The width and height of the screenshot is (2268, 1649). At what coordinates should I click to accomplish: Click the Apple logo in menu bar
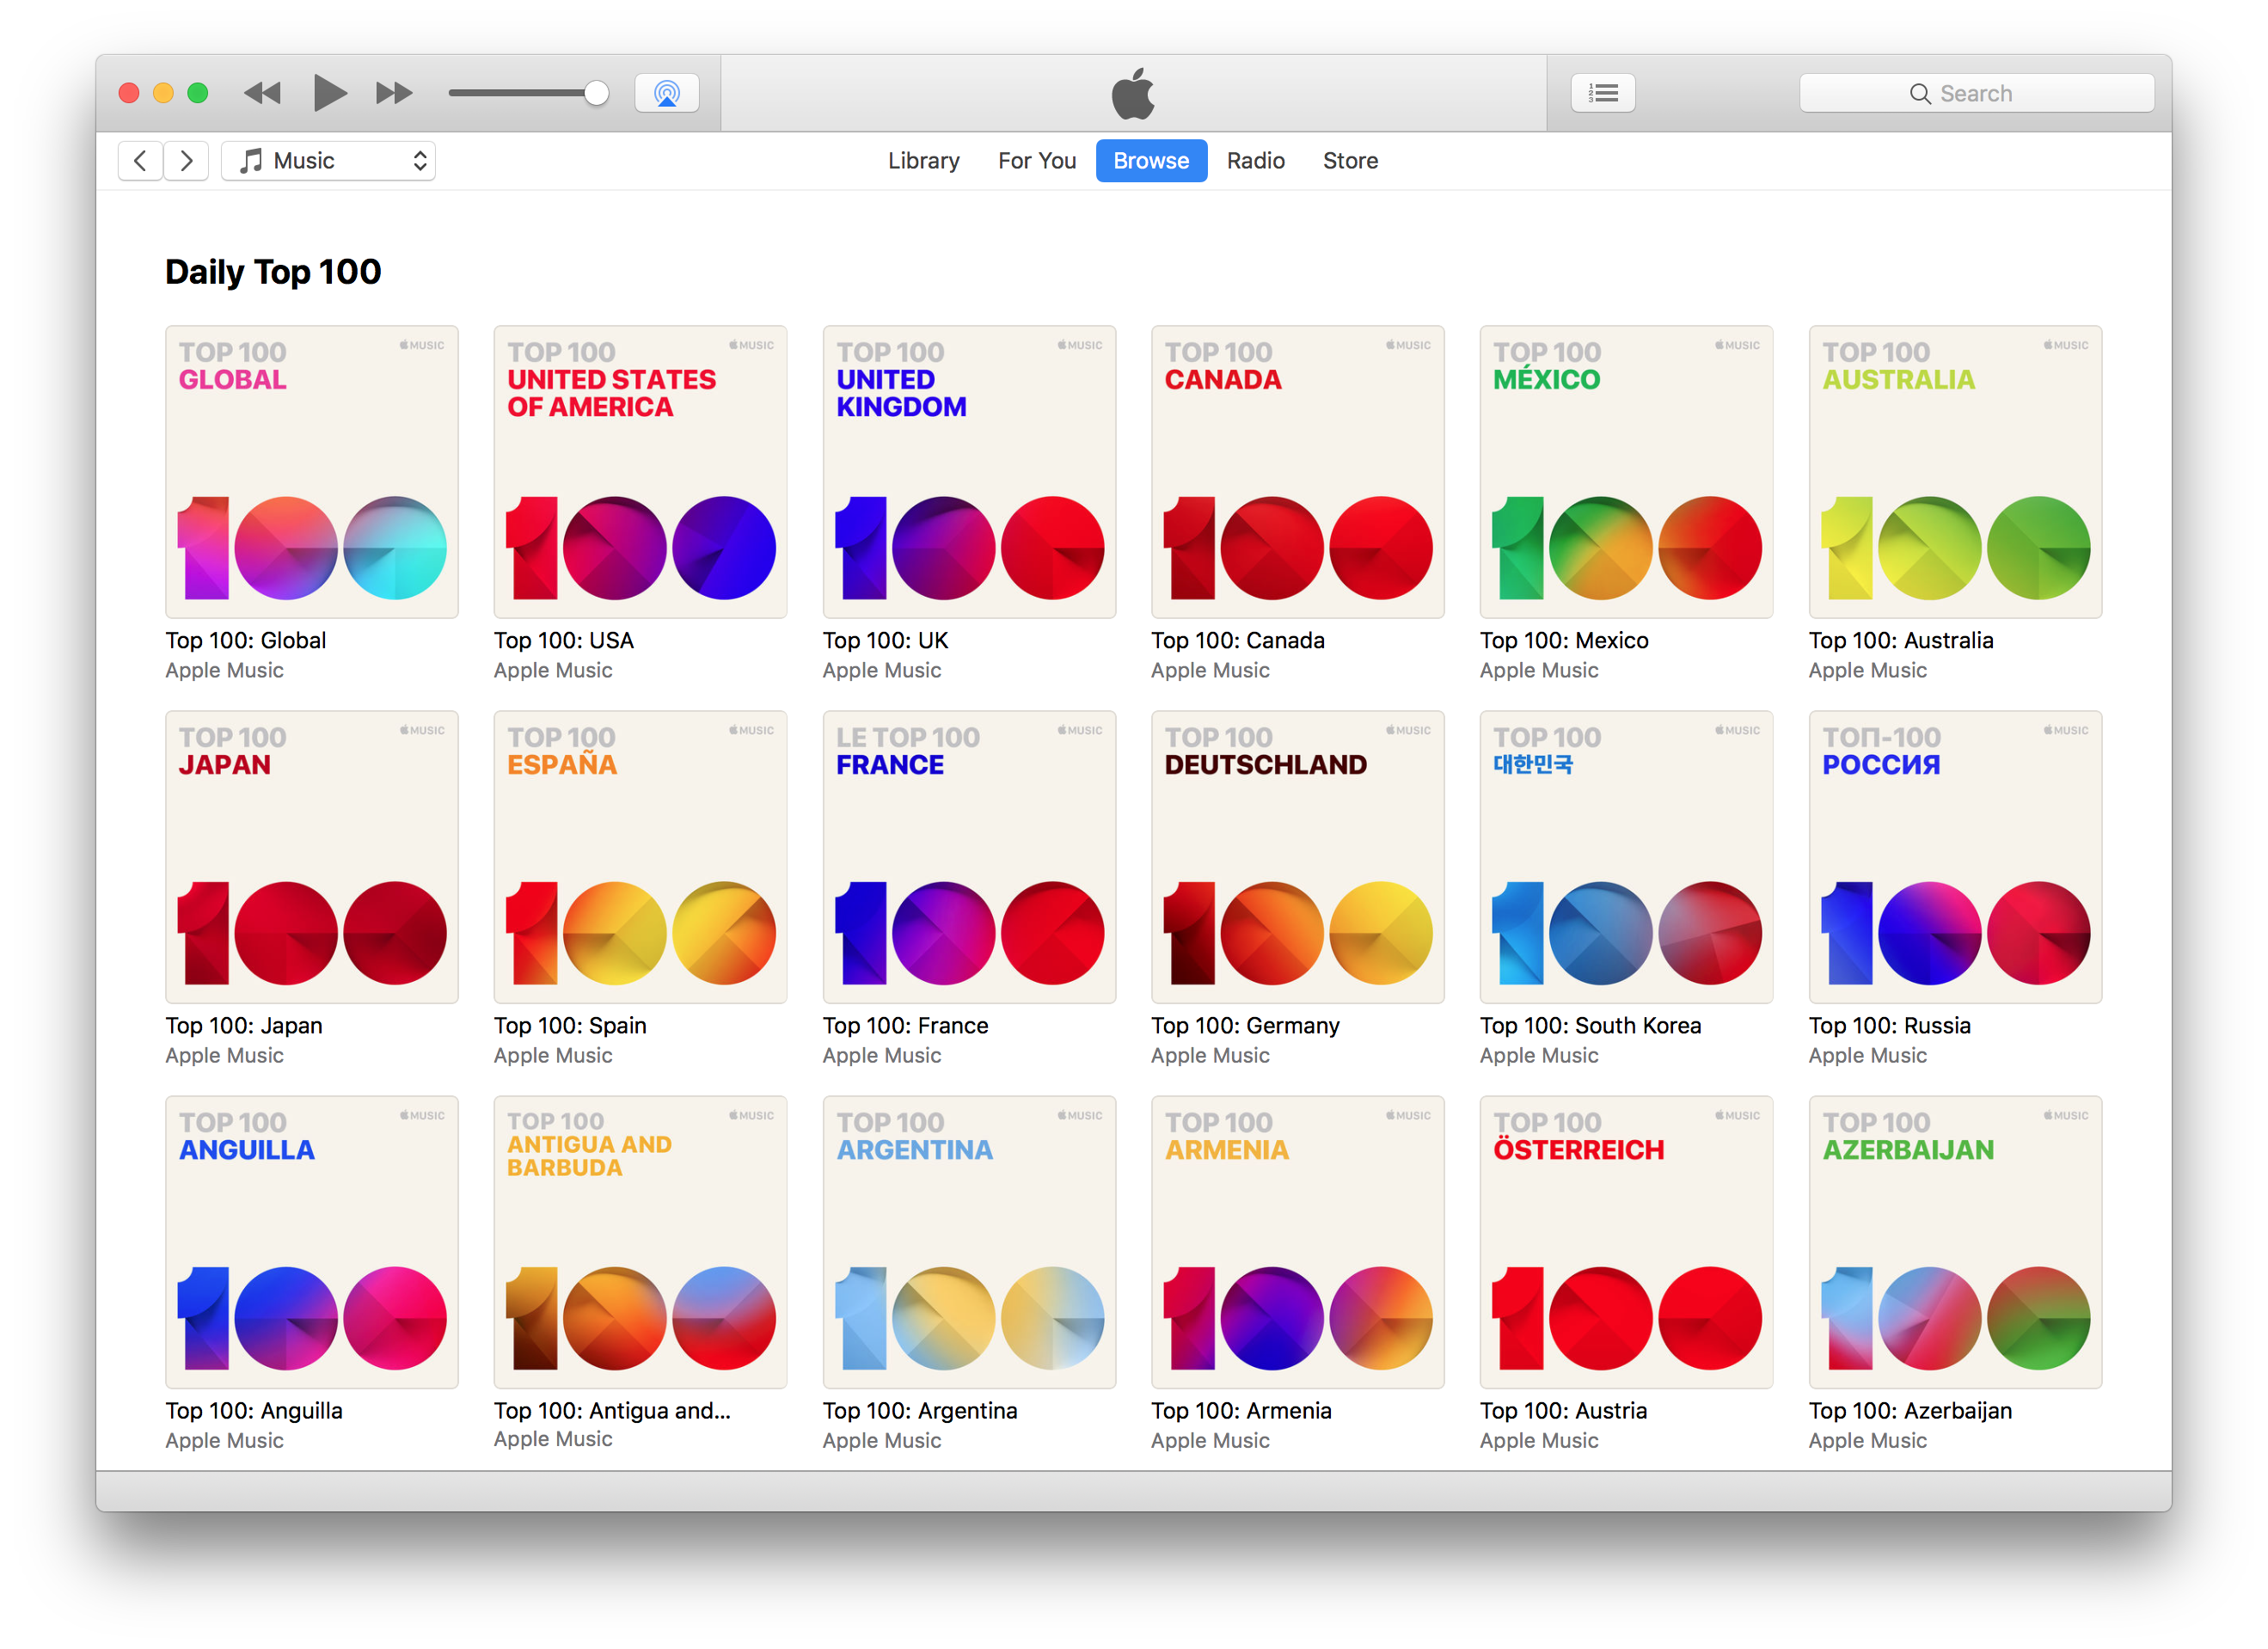1134,92
